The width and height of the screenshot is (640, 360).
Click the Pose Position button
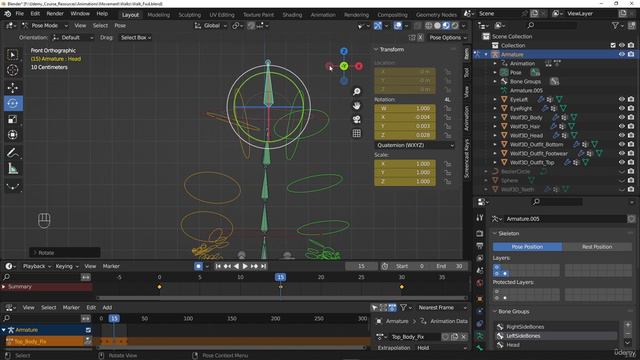(527, 247)
